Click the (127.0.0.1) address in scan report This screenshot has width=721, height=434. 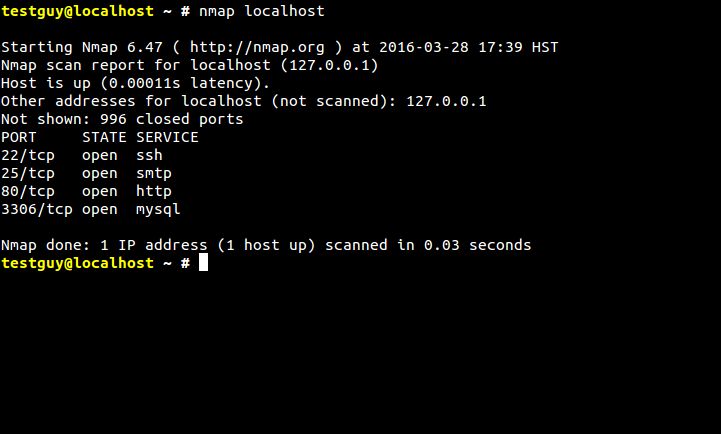point(329,65)
